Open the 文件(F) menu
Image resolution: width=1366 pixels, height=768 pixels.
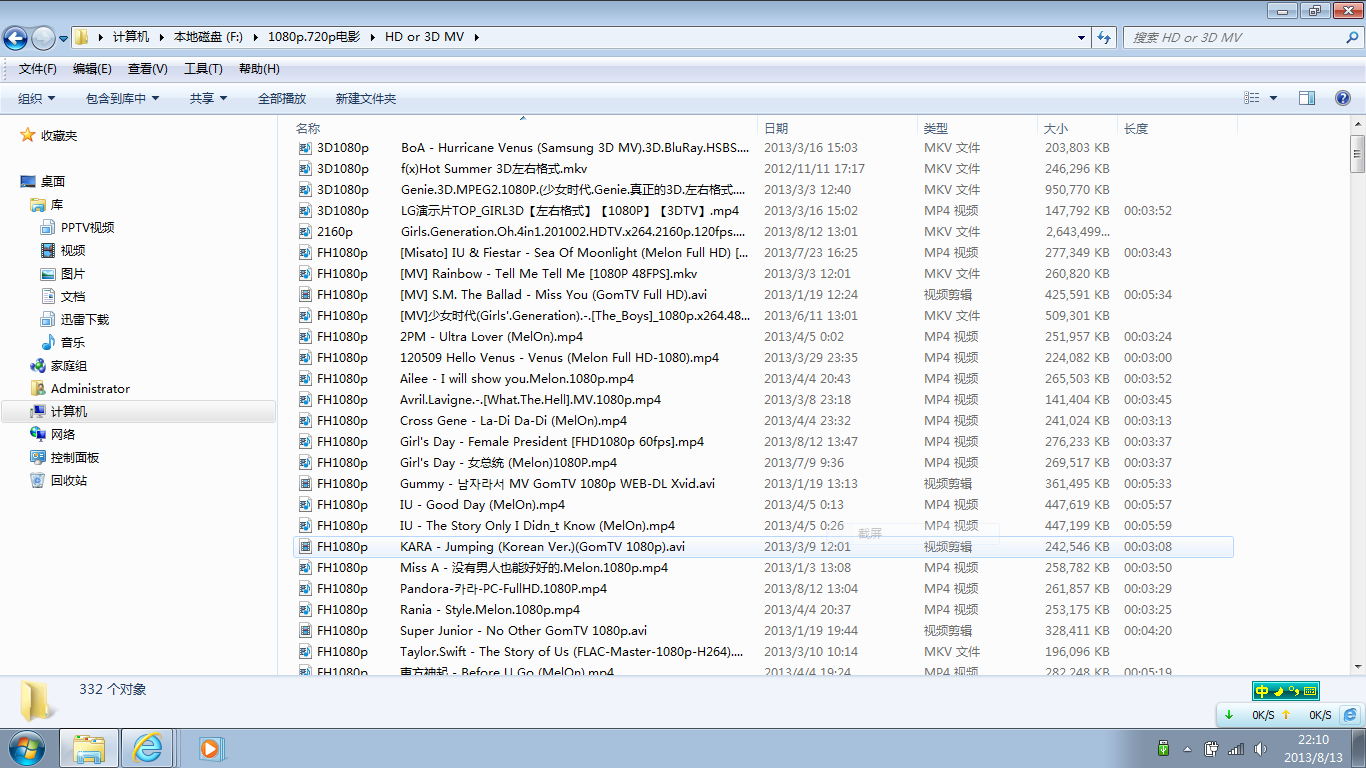(x=38, y=69)
